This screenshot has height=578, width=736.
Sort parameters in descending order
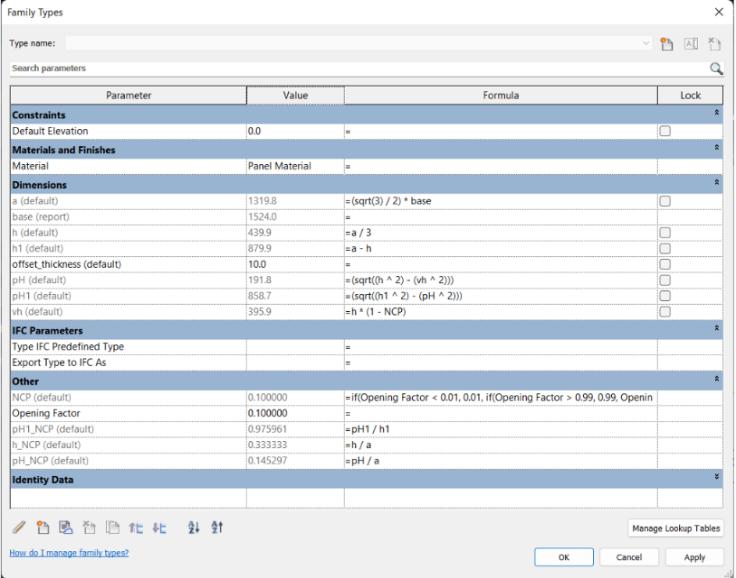[x=217, y=527]
